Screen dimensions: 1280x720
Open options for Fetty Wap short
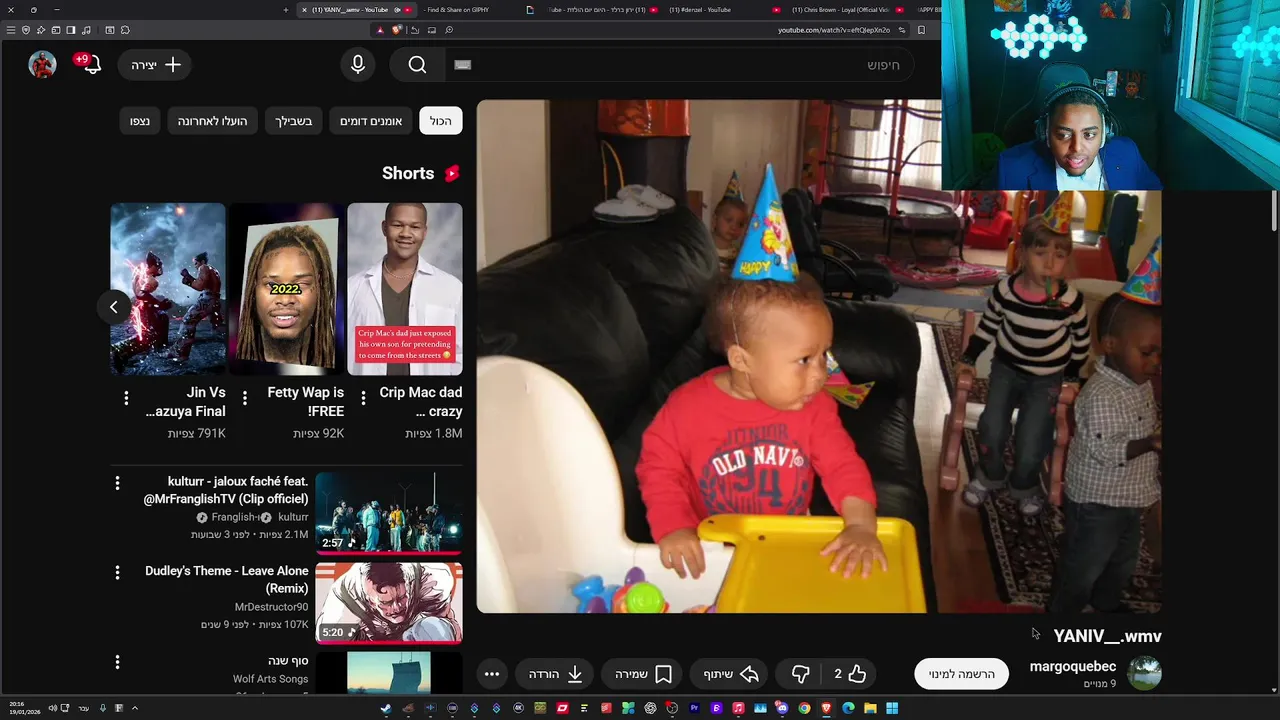(x=245, y=398)
